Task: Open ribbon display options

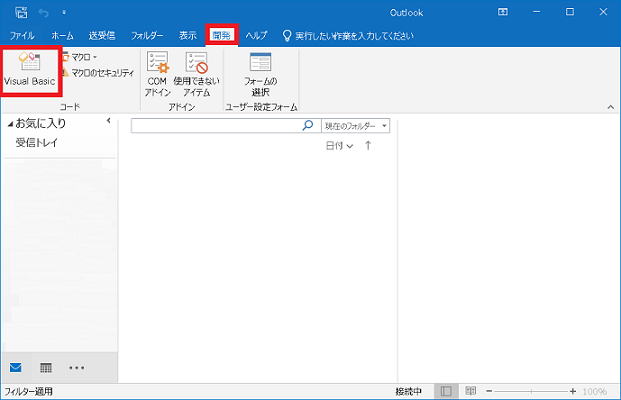Action: (503, 12)
